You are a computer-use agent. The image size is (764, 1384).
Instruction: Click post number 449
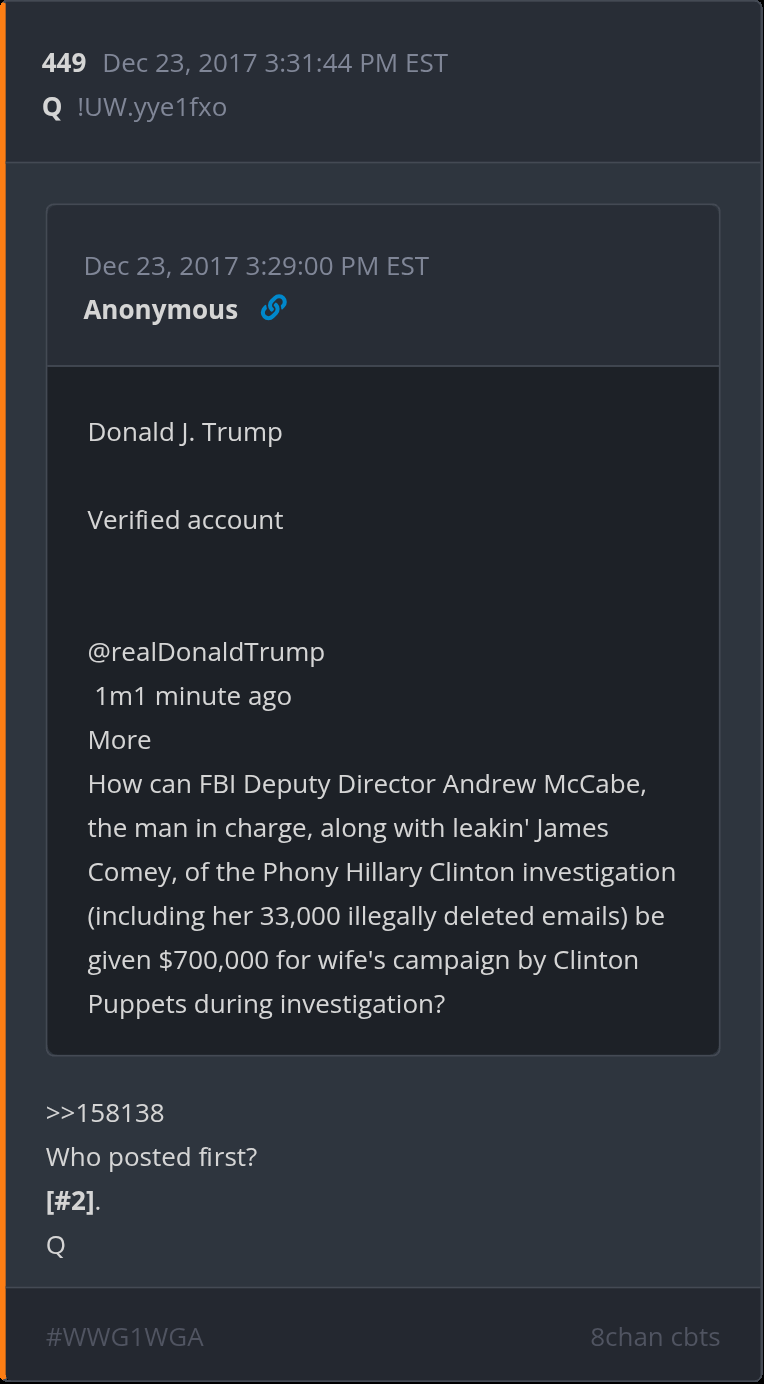pyautogui.click(x=64, y=64)
